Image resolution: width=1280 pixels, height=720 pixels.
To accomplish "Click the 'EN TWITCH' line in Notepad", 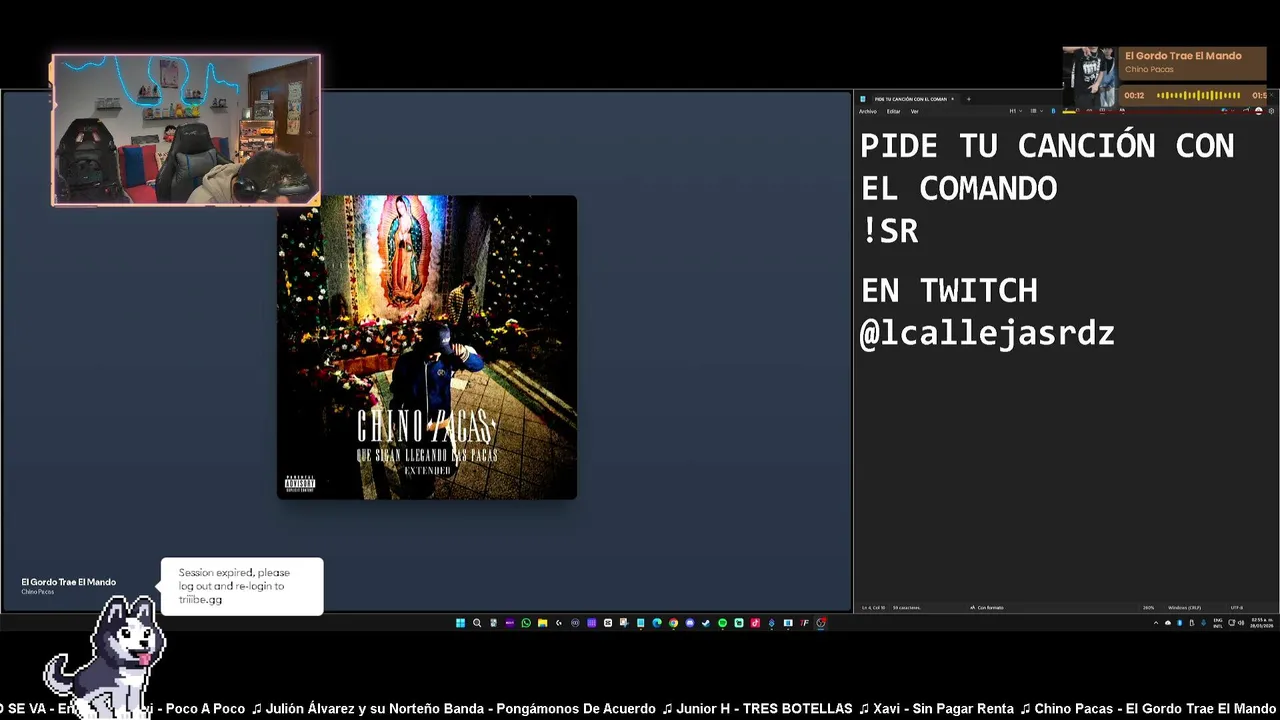I will [x=949, y=291].
